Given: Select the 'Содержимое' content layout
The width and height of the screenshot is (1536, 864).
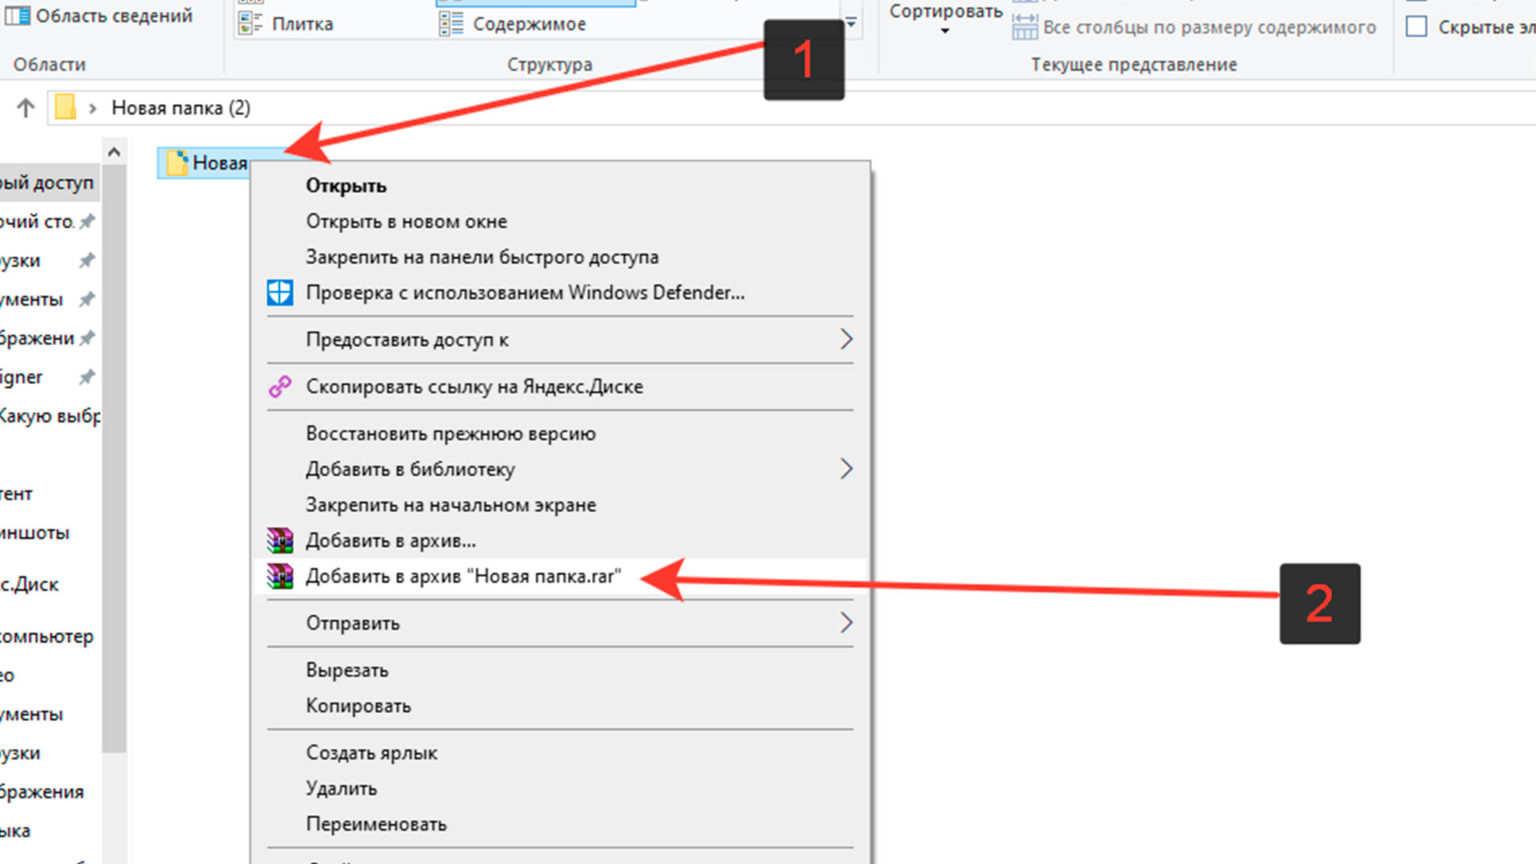Looking at the screenshot, I should (513, 23).
